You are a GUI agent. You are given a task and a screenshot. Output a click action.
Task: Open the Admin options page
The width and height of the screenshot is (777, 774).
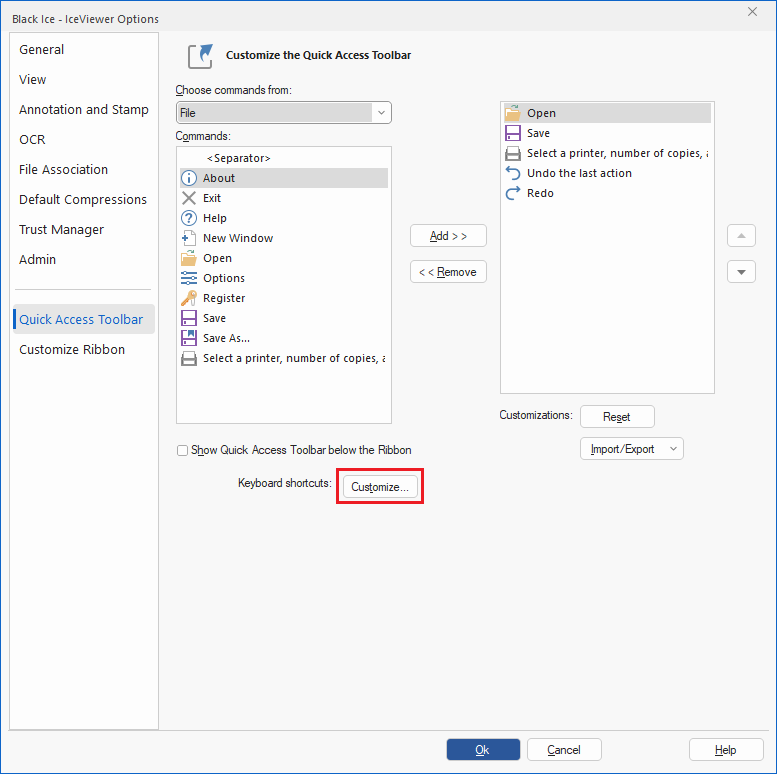click(38, 260)
